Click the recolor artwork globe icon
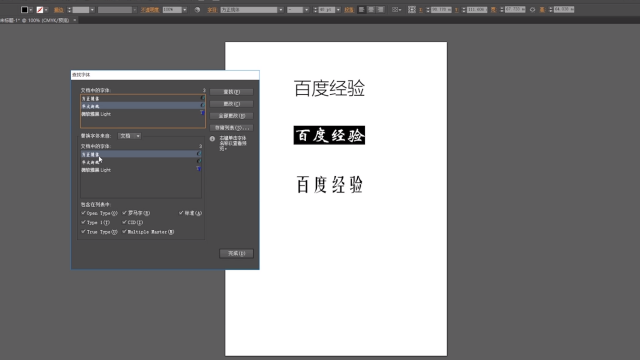Screen dimensions: 640x360 (197, 10)
